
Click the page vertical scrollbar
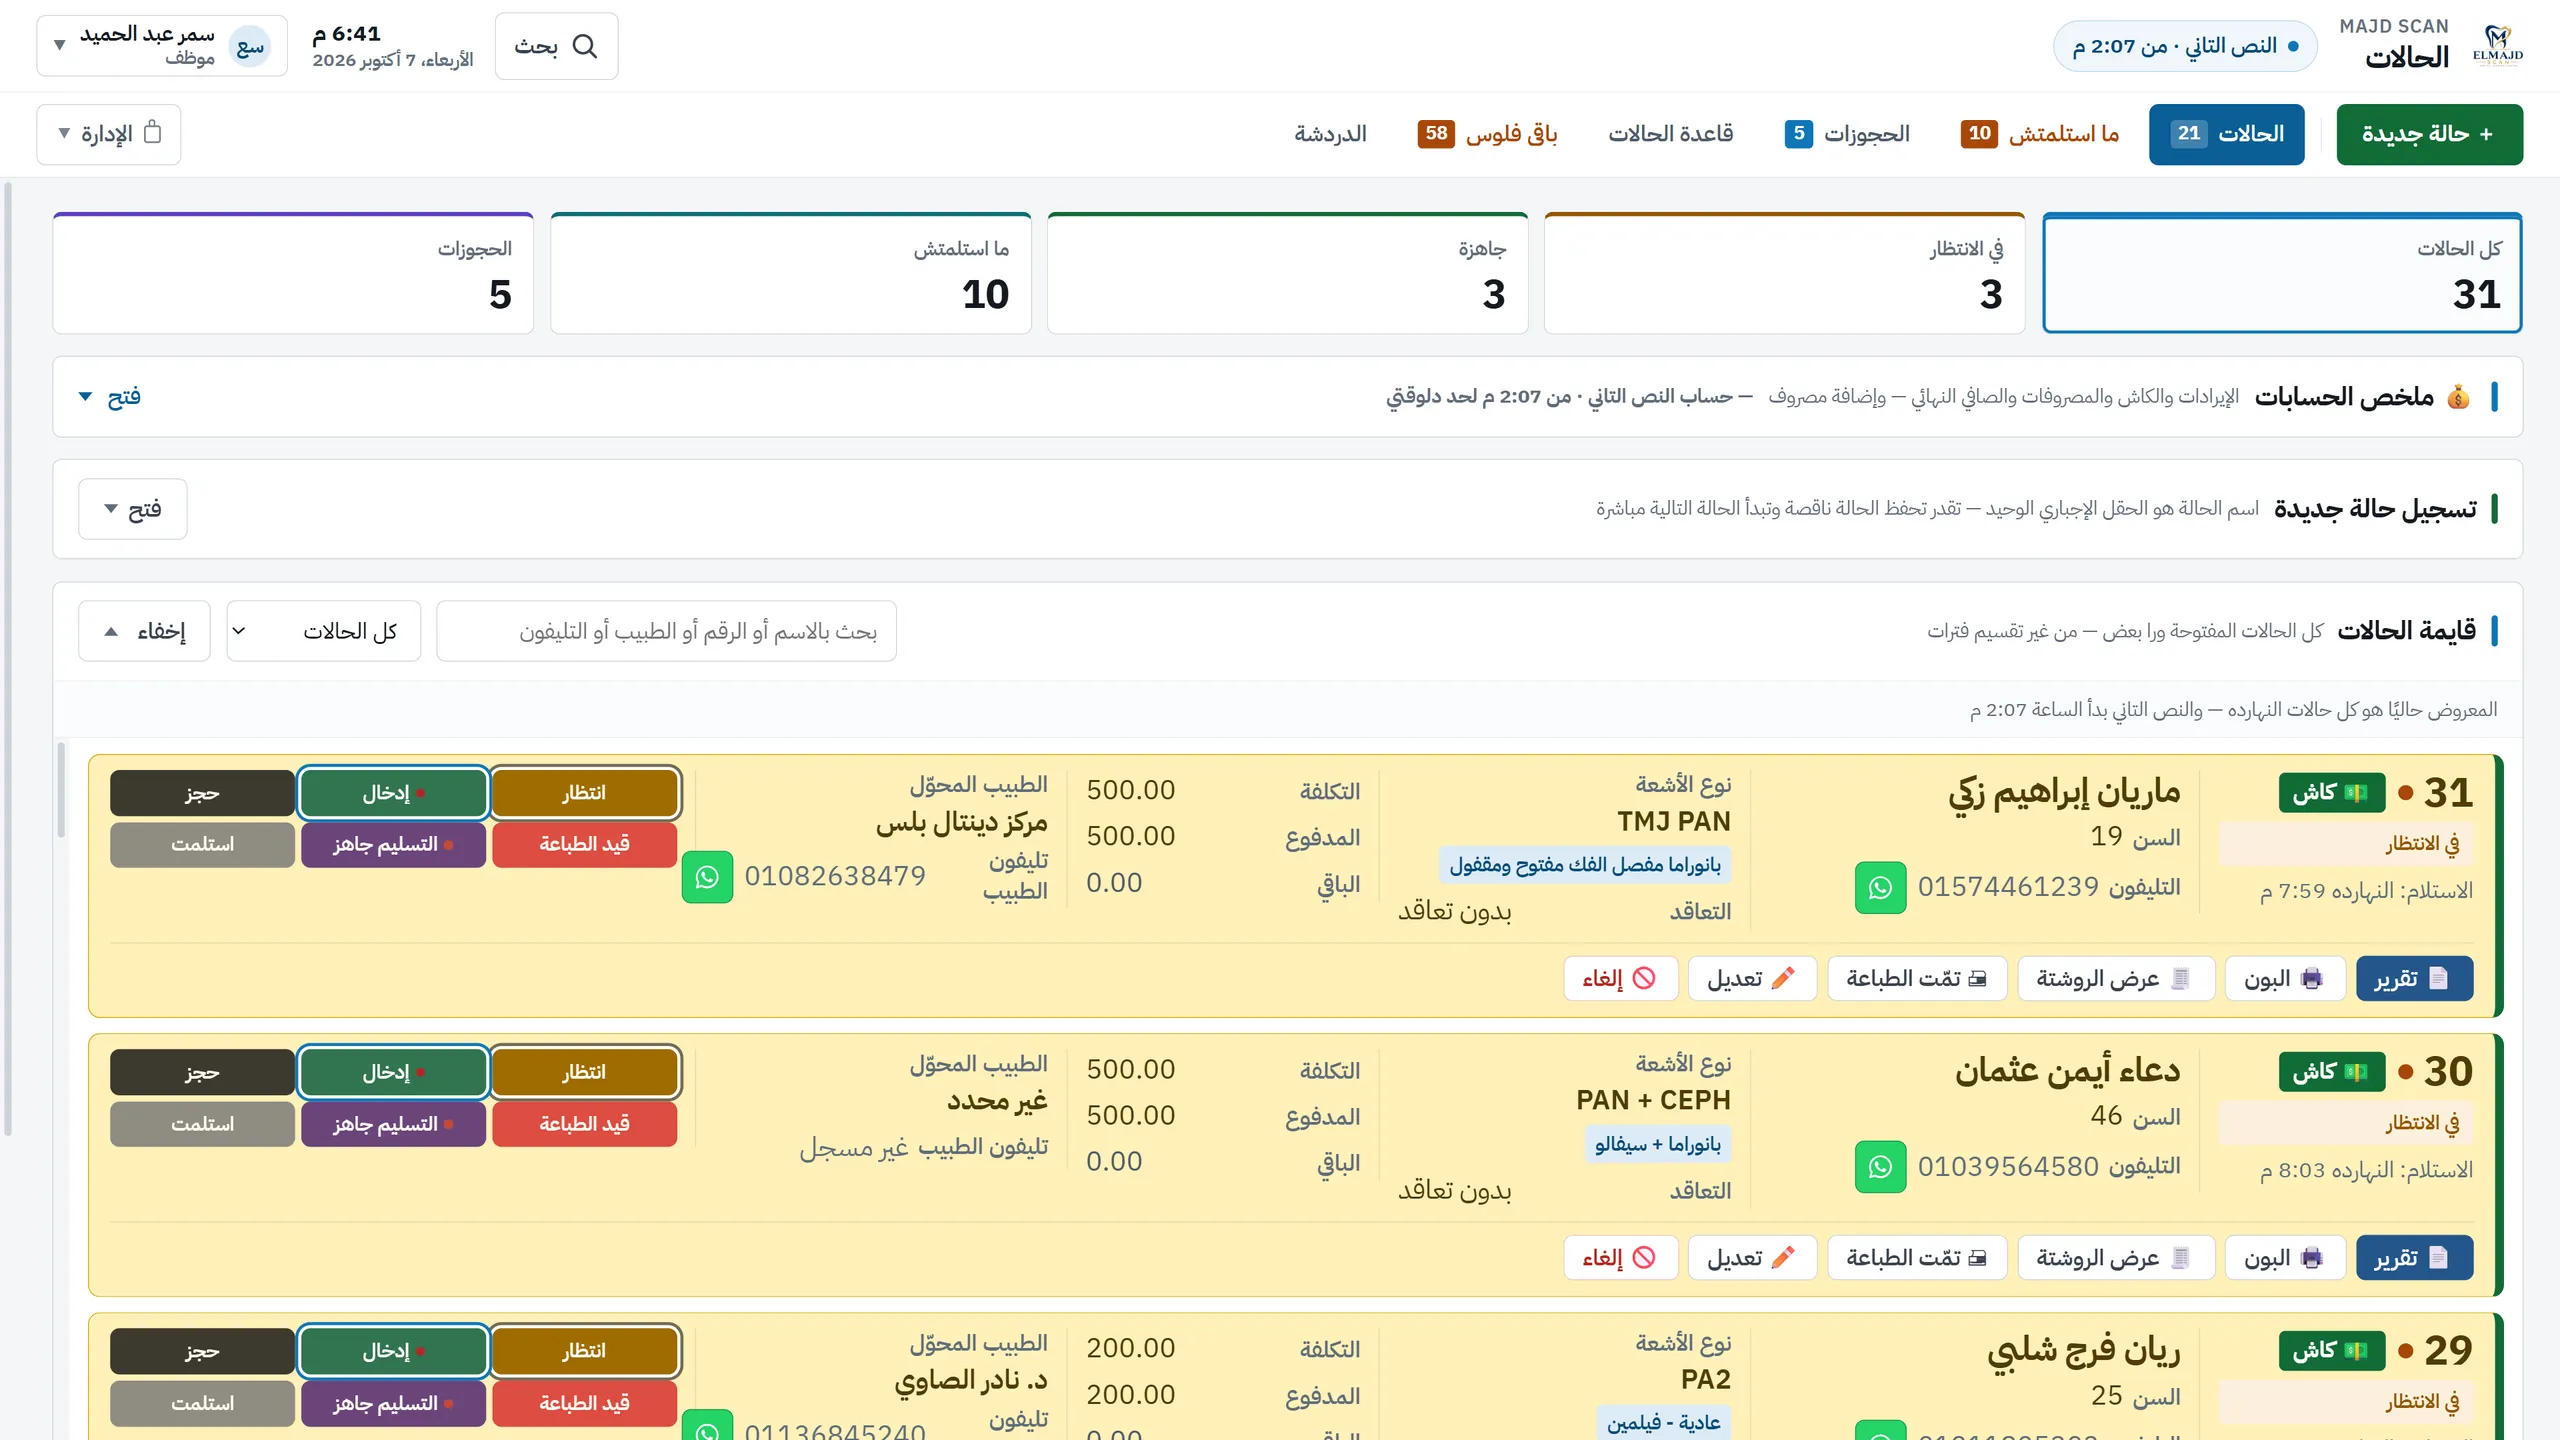click(8, 660)
